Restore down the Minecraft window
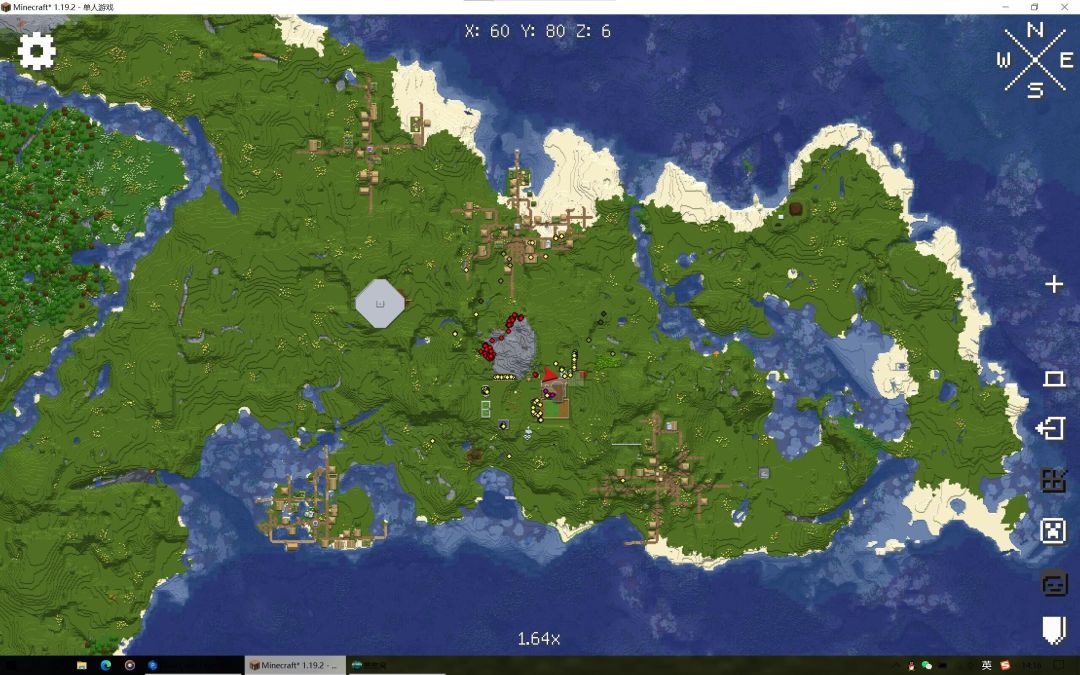The image size is (1080, 675). coord(1034,7)
